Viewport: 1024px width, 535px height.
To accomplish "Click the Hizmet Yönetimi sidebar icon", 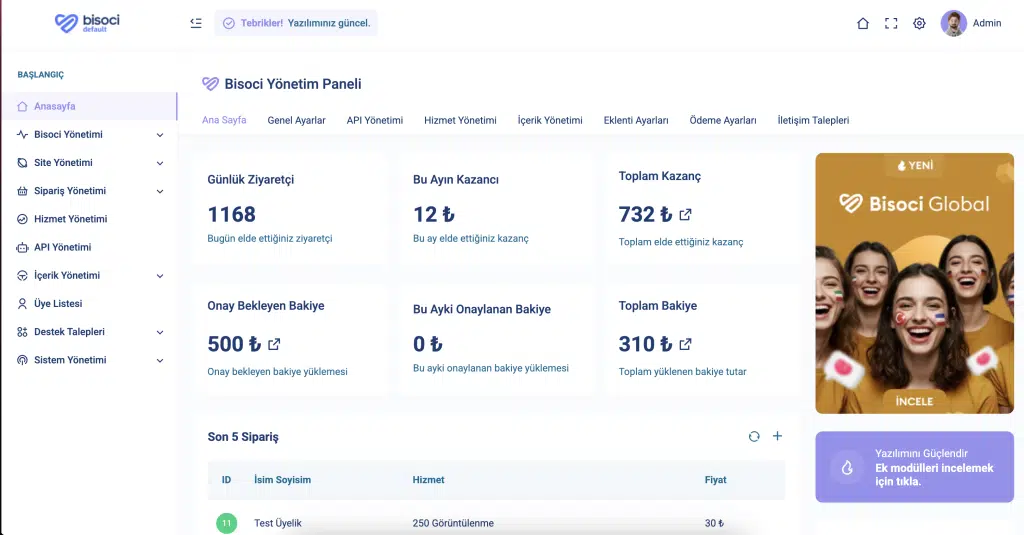I will point(22,219).
